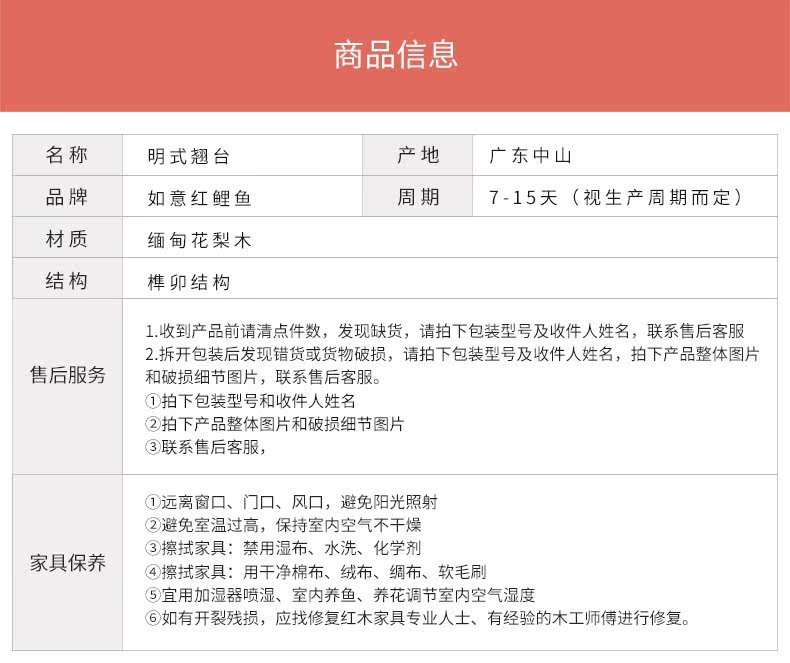This screenshot has width=790, height=663.
Task: Select the 家具保养 label cell
Action: (x=67, y=562)
